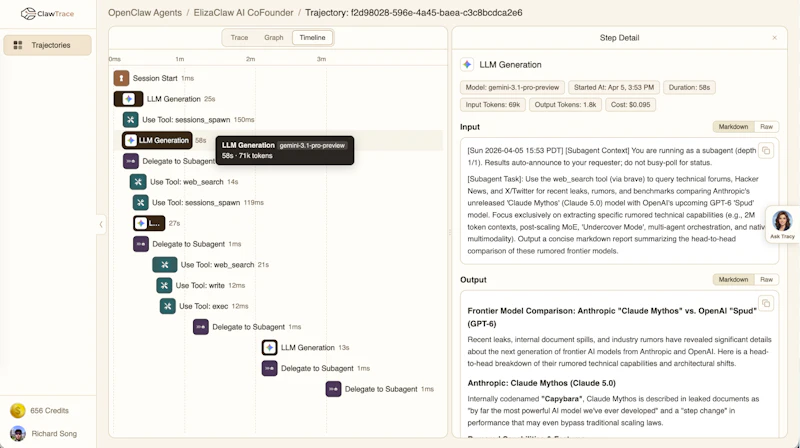This screenshot has width=800, height=448.
Task: Click Richard Song's avatar
Action: tap(18, 433)
